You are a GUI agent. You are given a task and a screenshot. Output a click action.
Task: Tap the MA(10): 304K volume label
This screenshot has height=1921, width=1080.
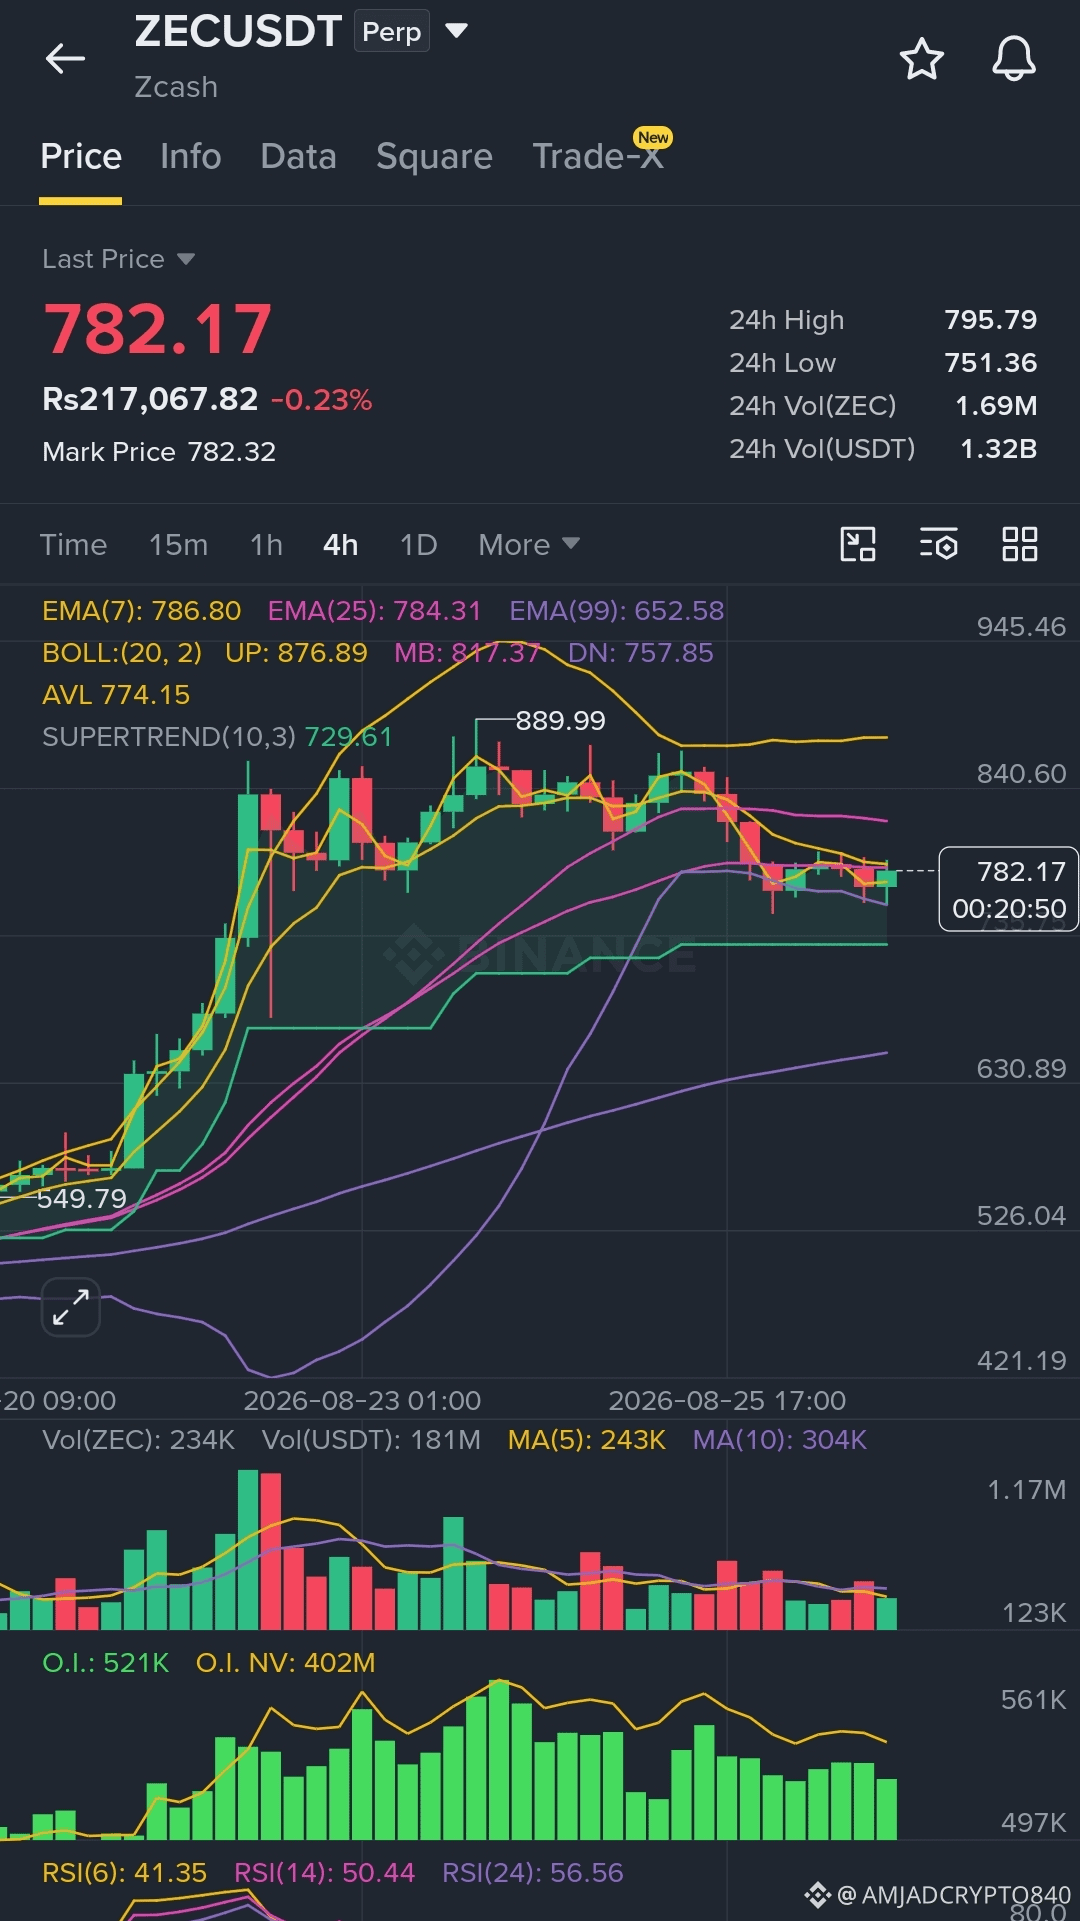[780, 1440]
